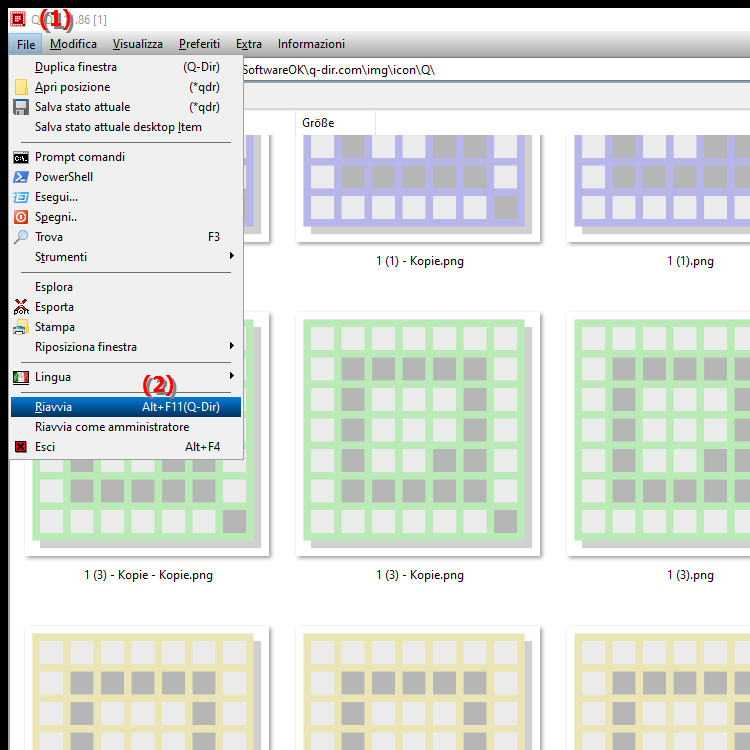Viewport: 750px width, 750px height.
Task: Click the Q-Dir application icon in title bar
Action: click(18, 19)
